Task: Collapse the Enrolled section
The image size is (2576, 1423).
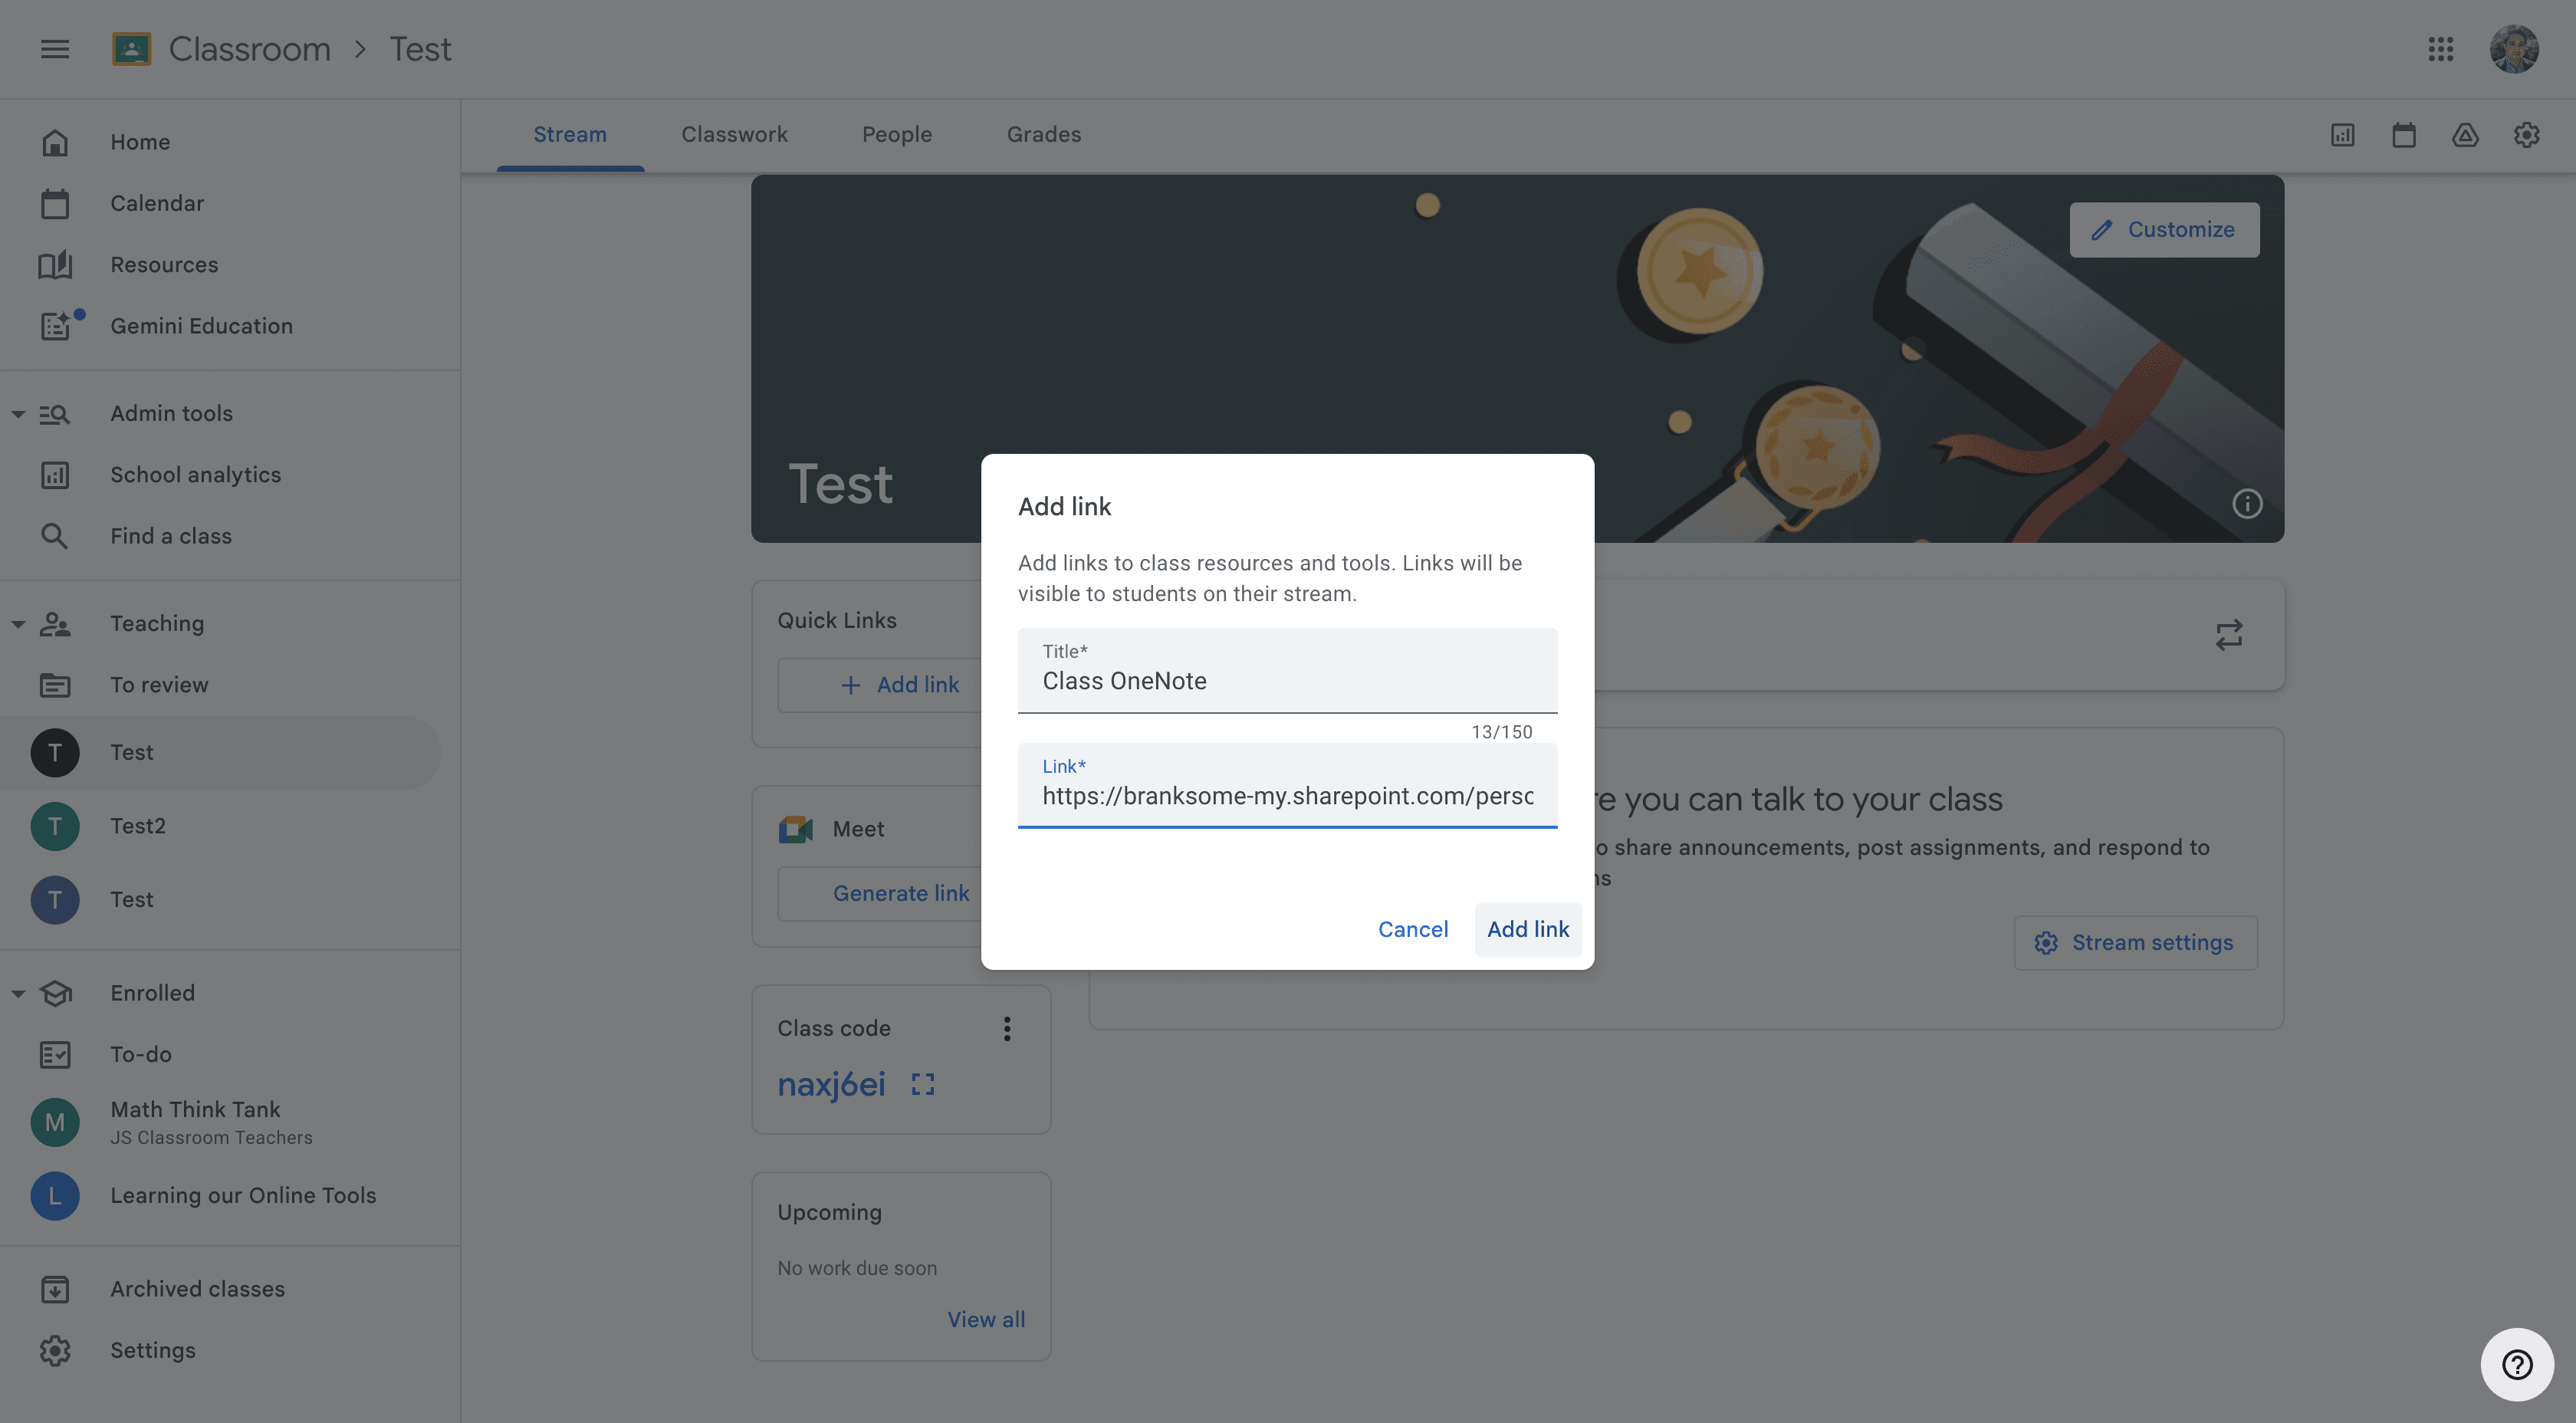Action: tap(18, 993)
